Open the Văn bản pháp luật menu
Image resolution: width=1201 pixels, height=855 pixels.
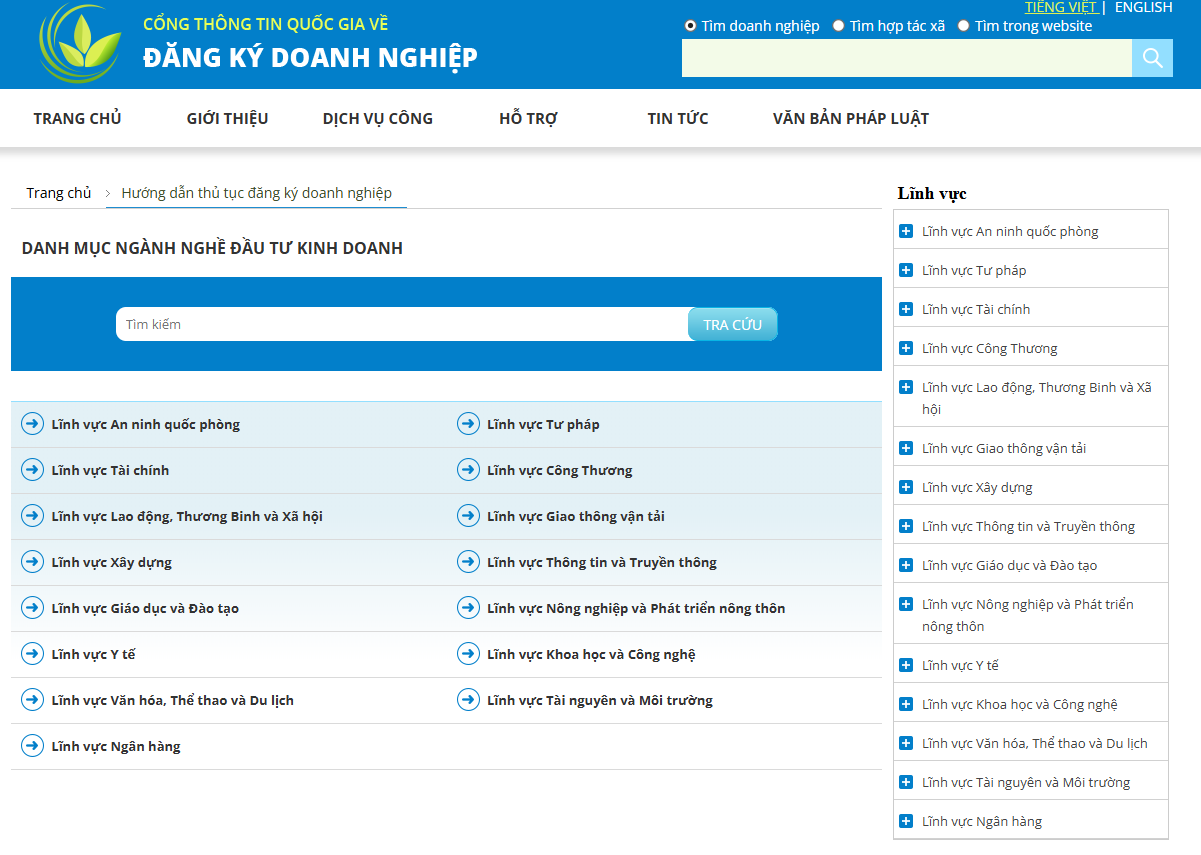850,118
